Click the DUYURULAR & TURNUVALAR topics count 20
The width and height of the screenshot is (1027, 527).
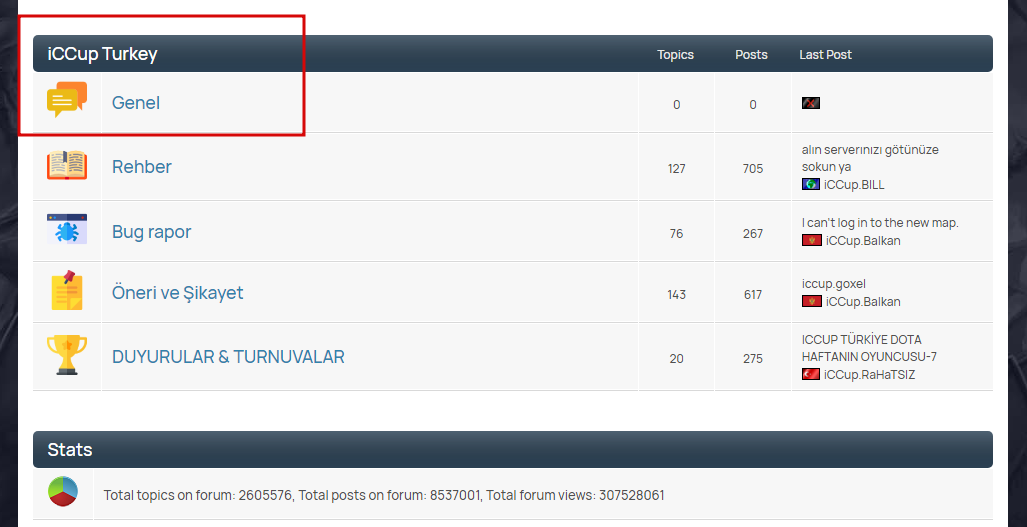click(x=677, y=359)
